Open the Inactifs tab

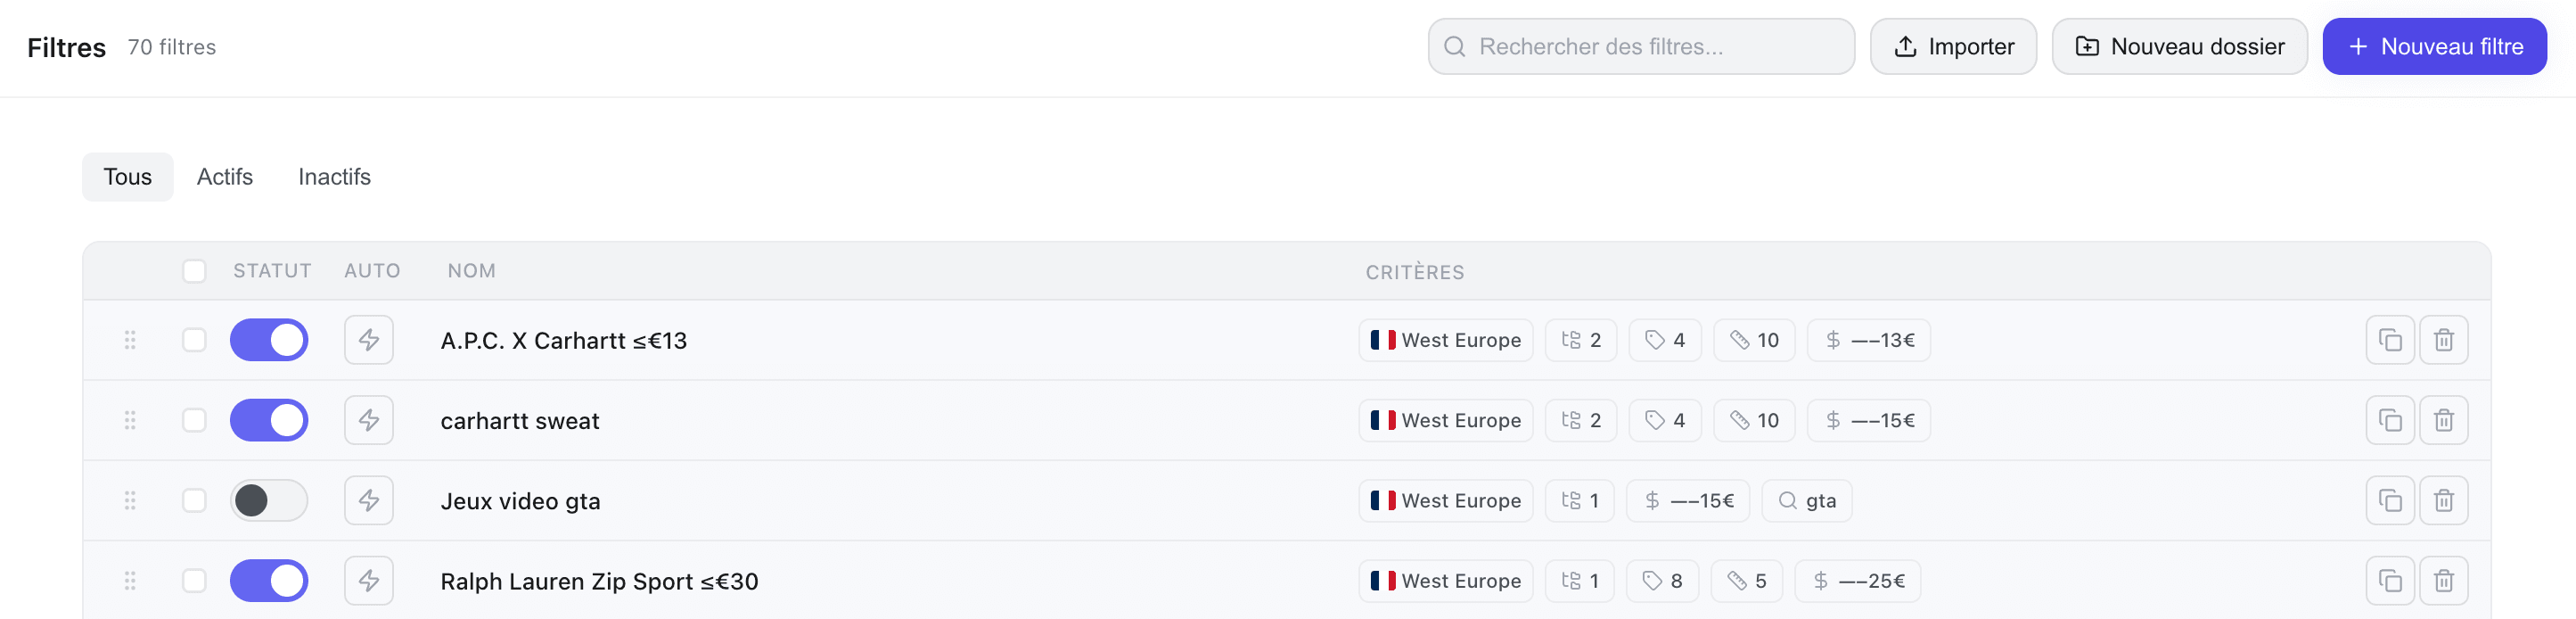pyautogui.click(x=334, y=177)
